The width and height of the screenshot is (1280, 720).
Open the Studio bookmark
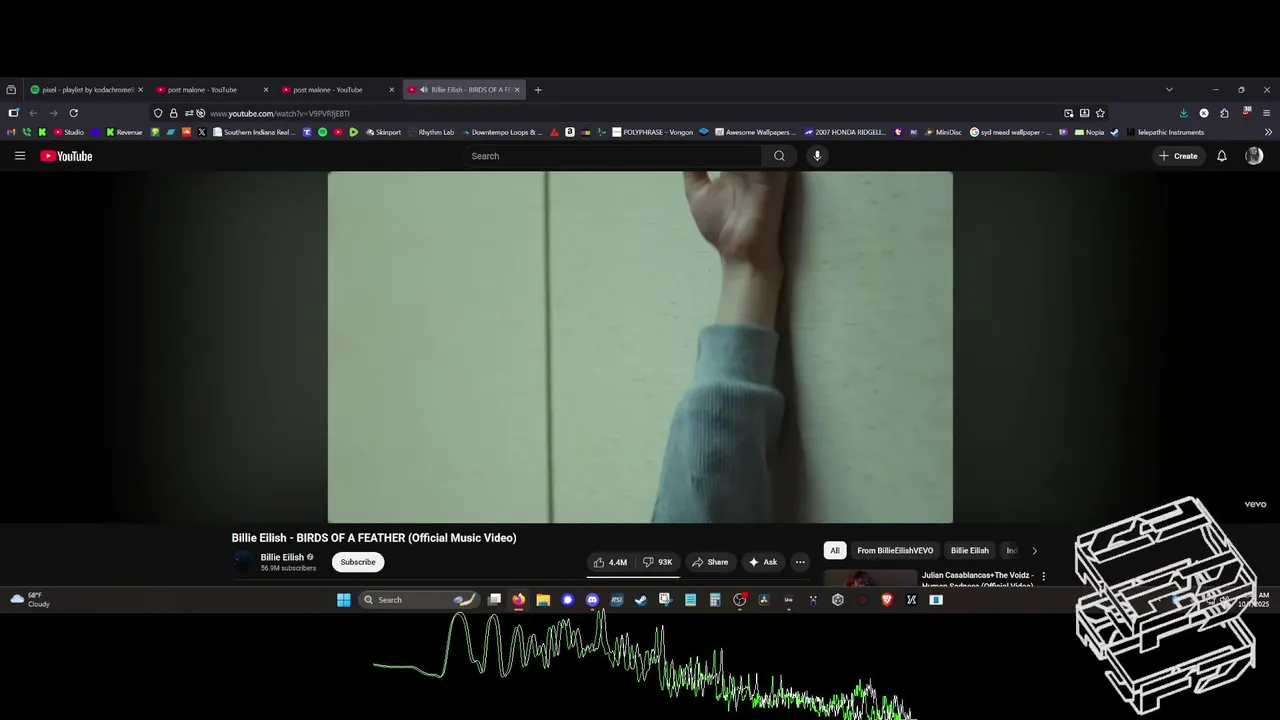click(x=69, y=132)
